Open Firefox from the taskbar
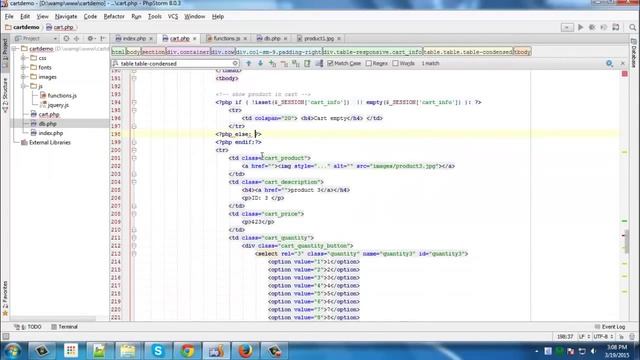 245,351
